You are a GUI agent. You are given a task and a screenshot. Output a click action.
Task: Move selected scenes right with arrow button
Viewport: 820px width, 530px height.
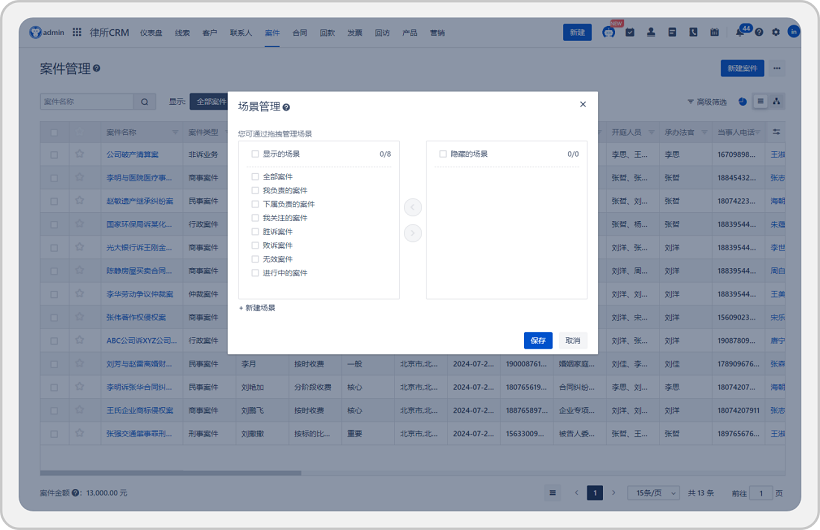click(413, 233)
